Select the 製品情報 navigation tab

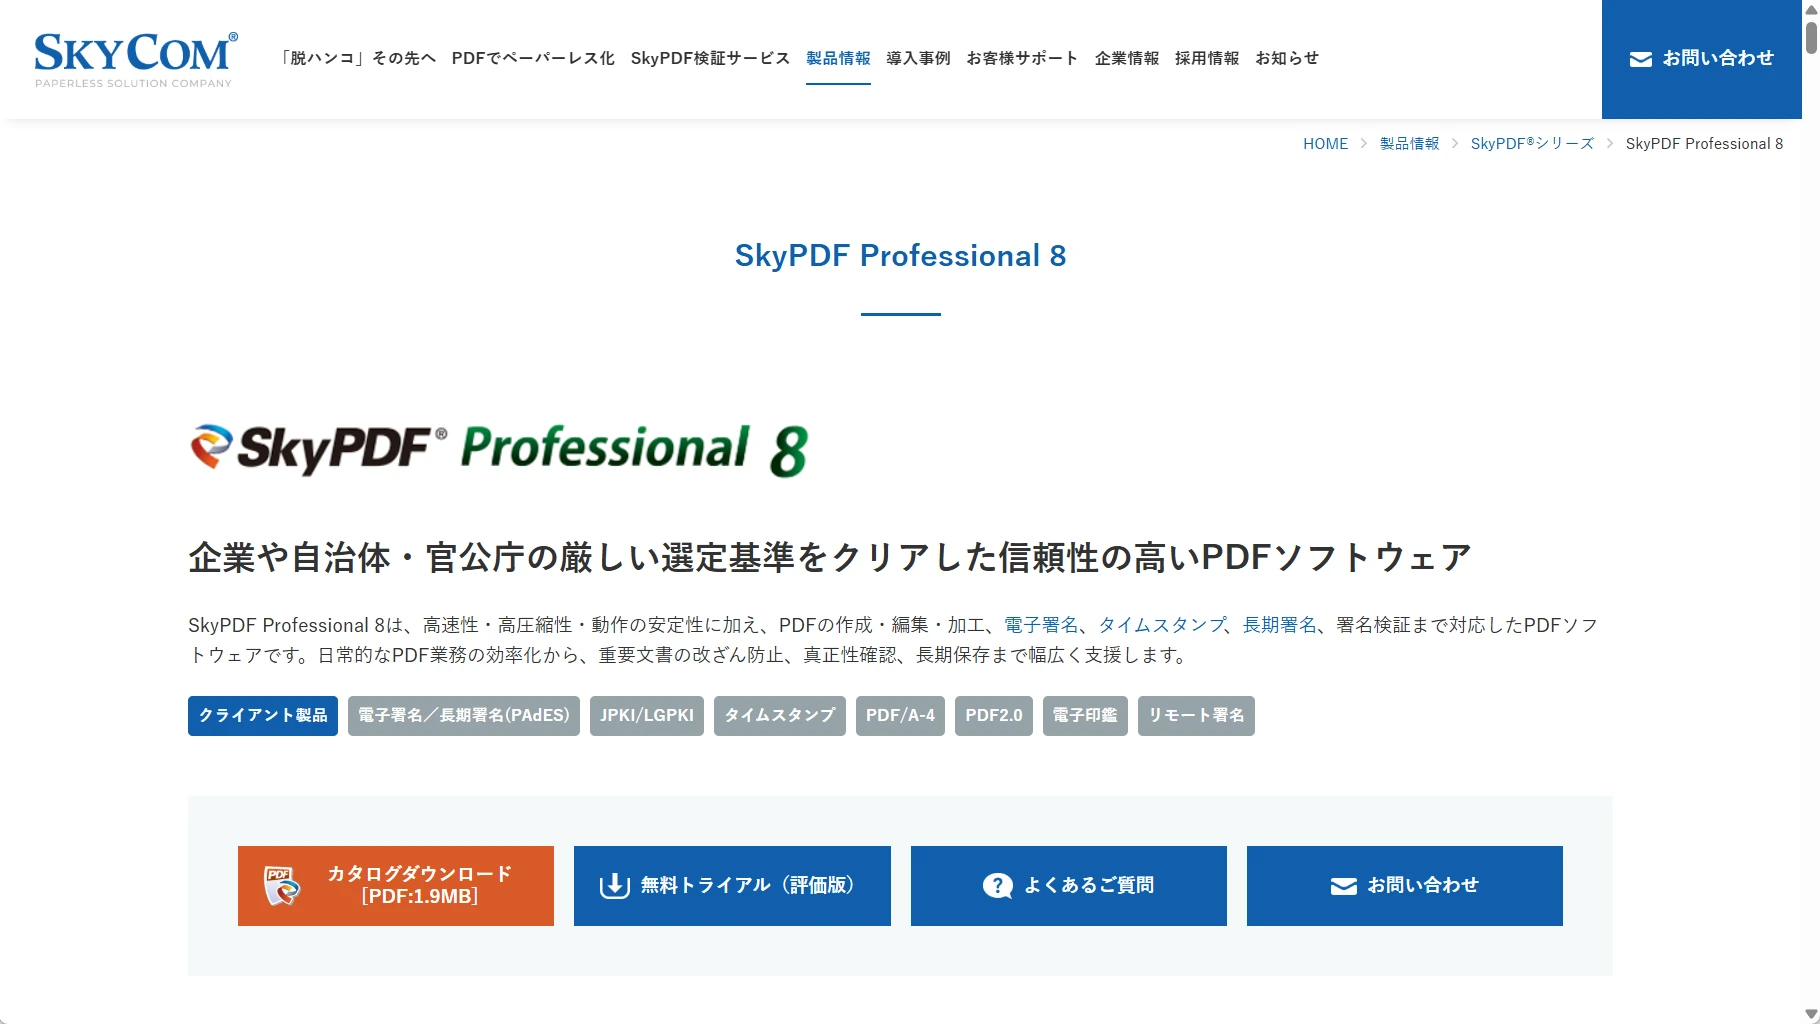pos(838,58)
